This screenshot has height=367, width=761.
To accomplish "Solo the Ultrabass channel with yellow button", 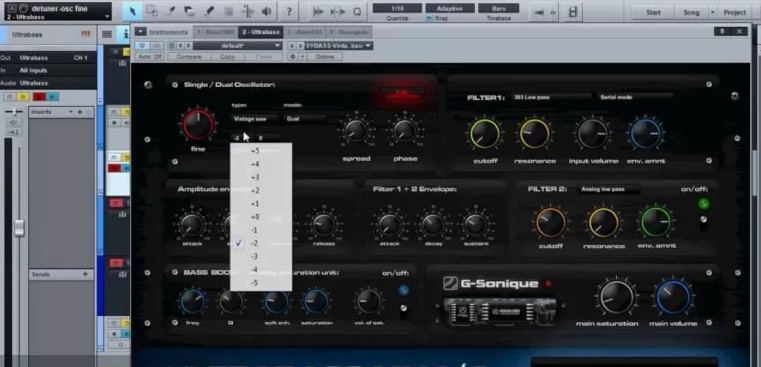I will [23, 97].
